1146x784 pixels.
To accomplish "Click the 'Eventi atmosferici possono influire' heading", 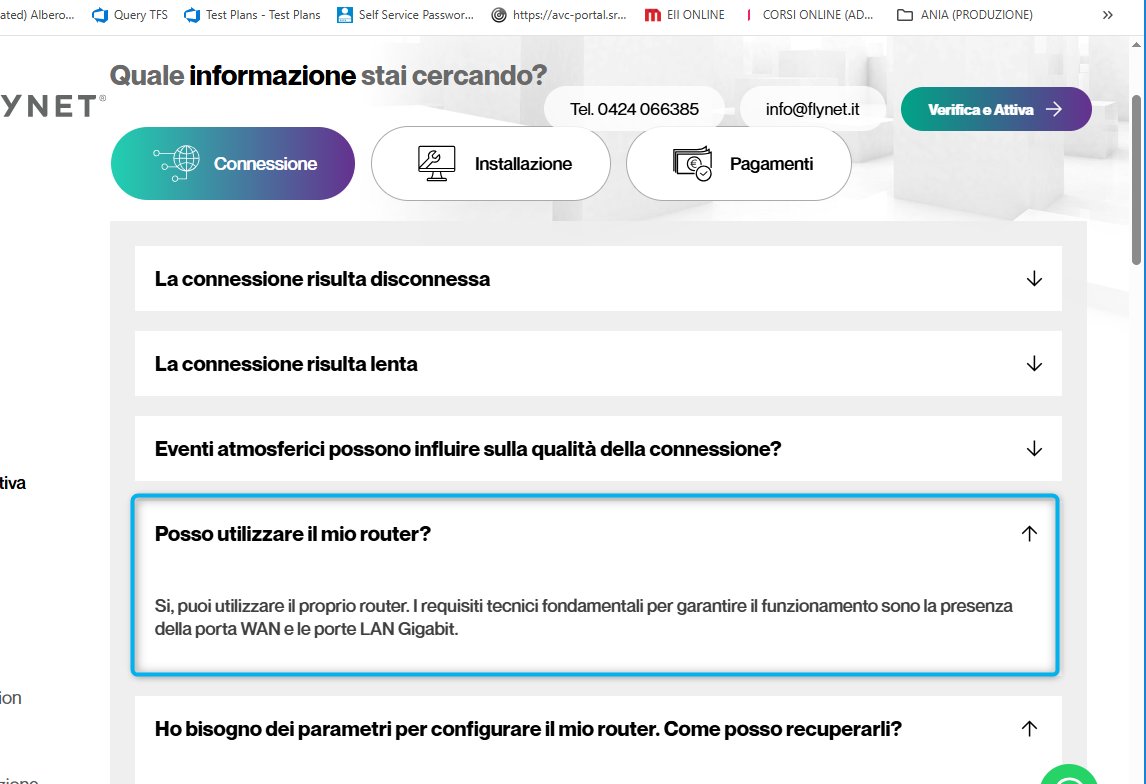I will 468,449.
